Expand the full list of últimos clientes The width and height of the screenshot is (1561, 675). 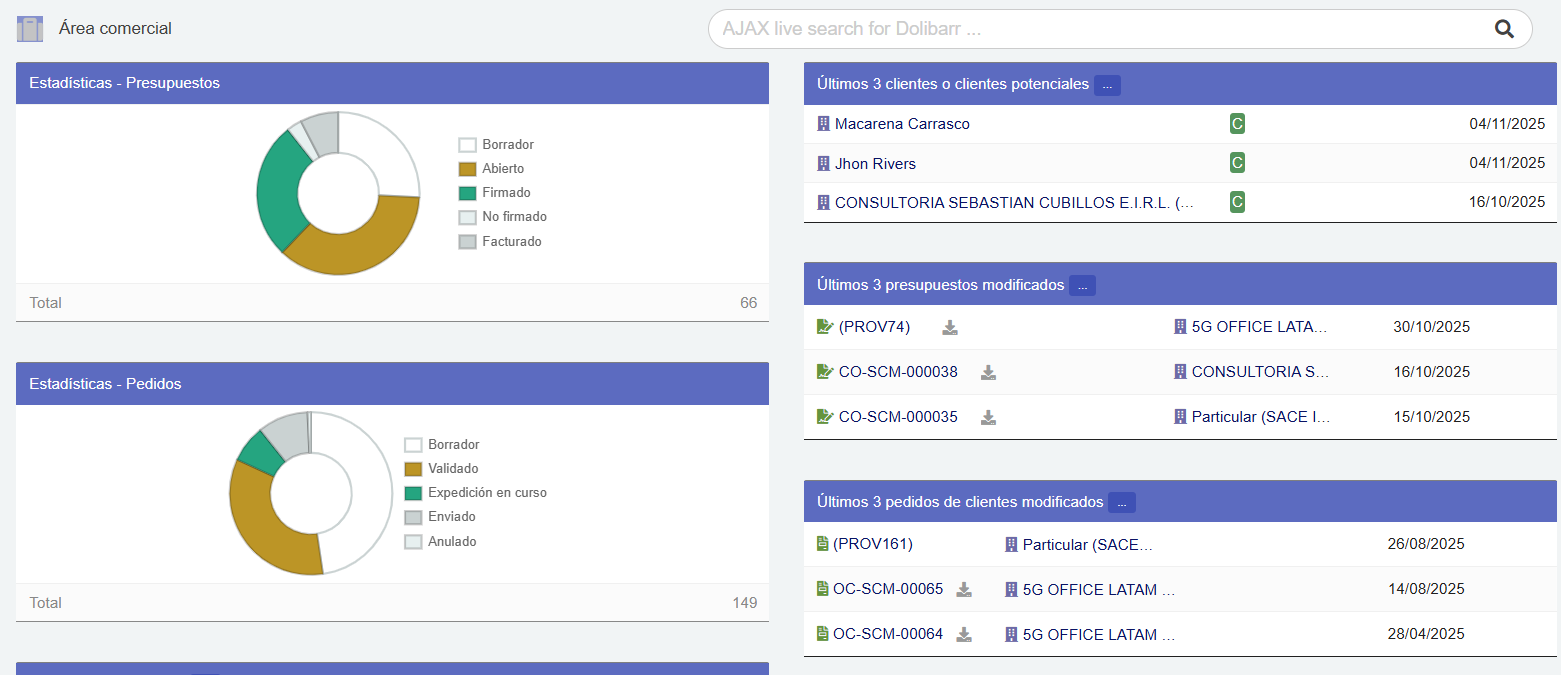[1107, 85]
